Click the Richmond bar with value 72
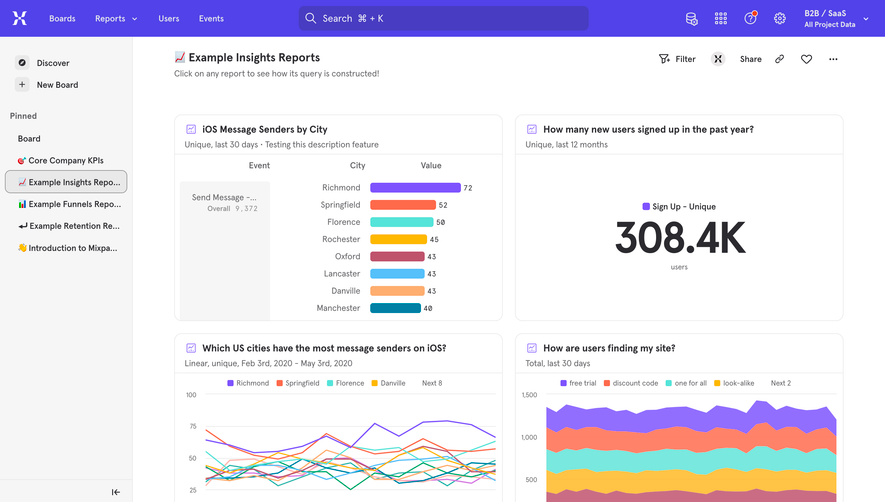Viewport: 885px width, 502px height. coord(415,187)
